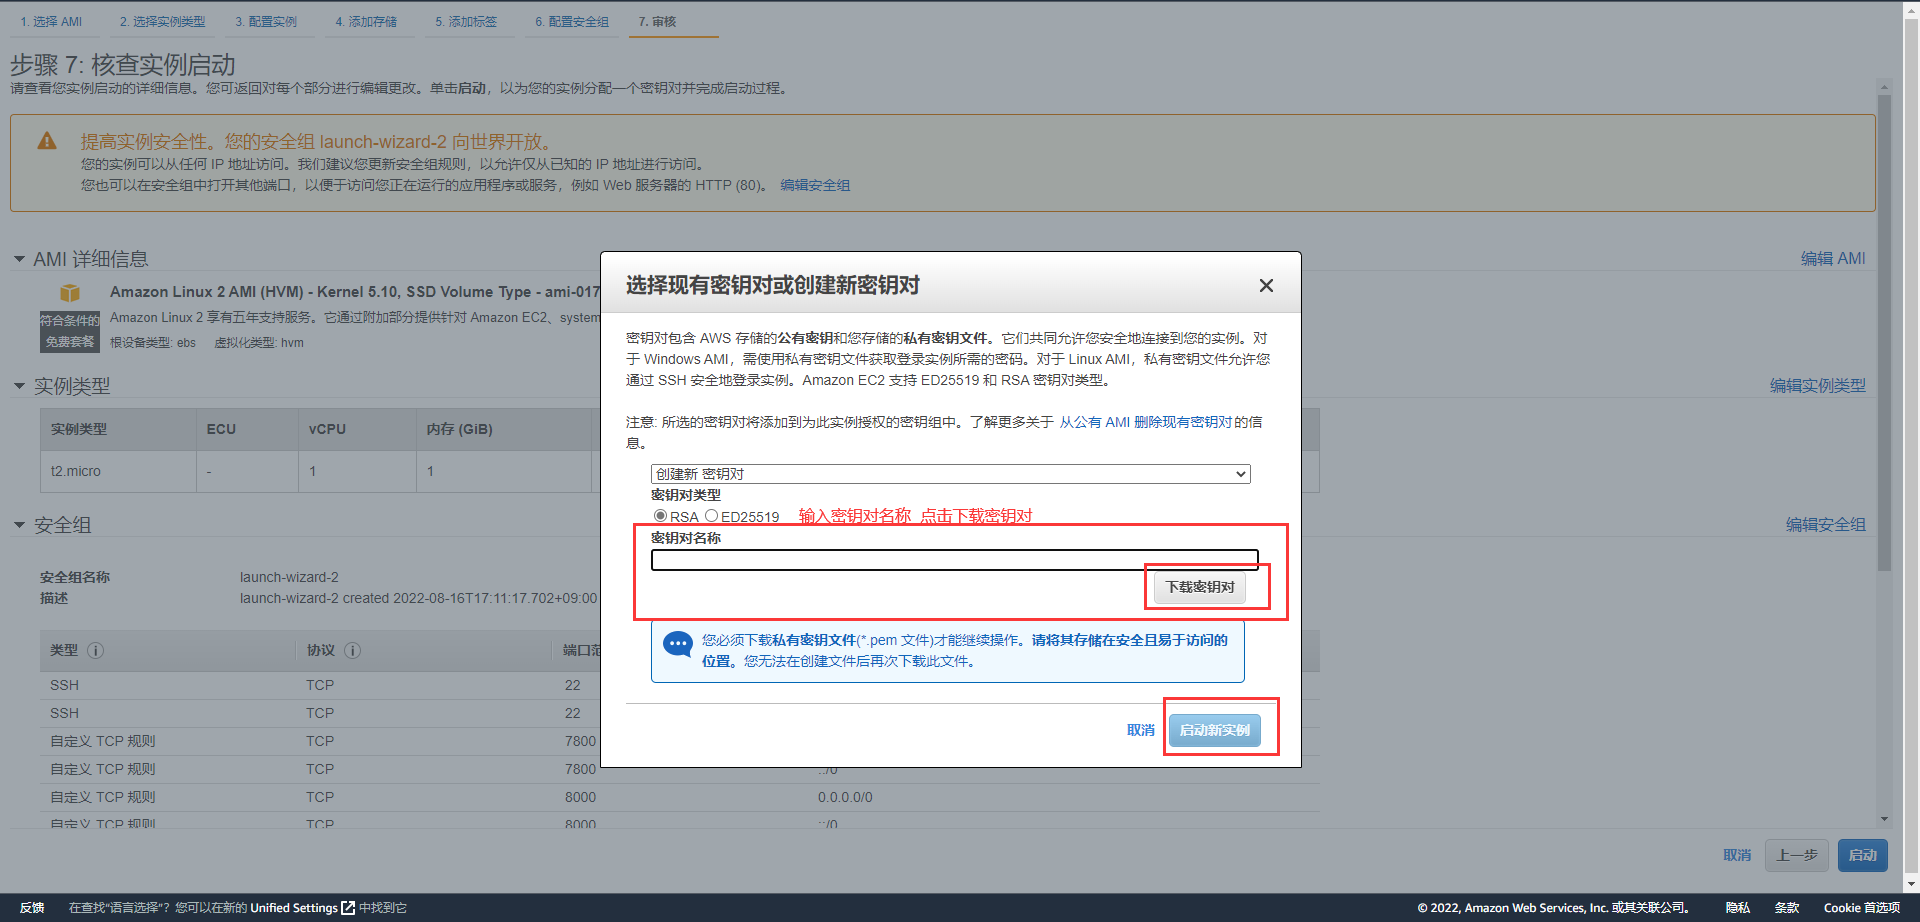Screen dimensions: 1920x922
Task: Click the 密钥对名称 input field
Action: tap(954, 560)
